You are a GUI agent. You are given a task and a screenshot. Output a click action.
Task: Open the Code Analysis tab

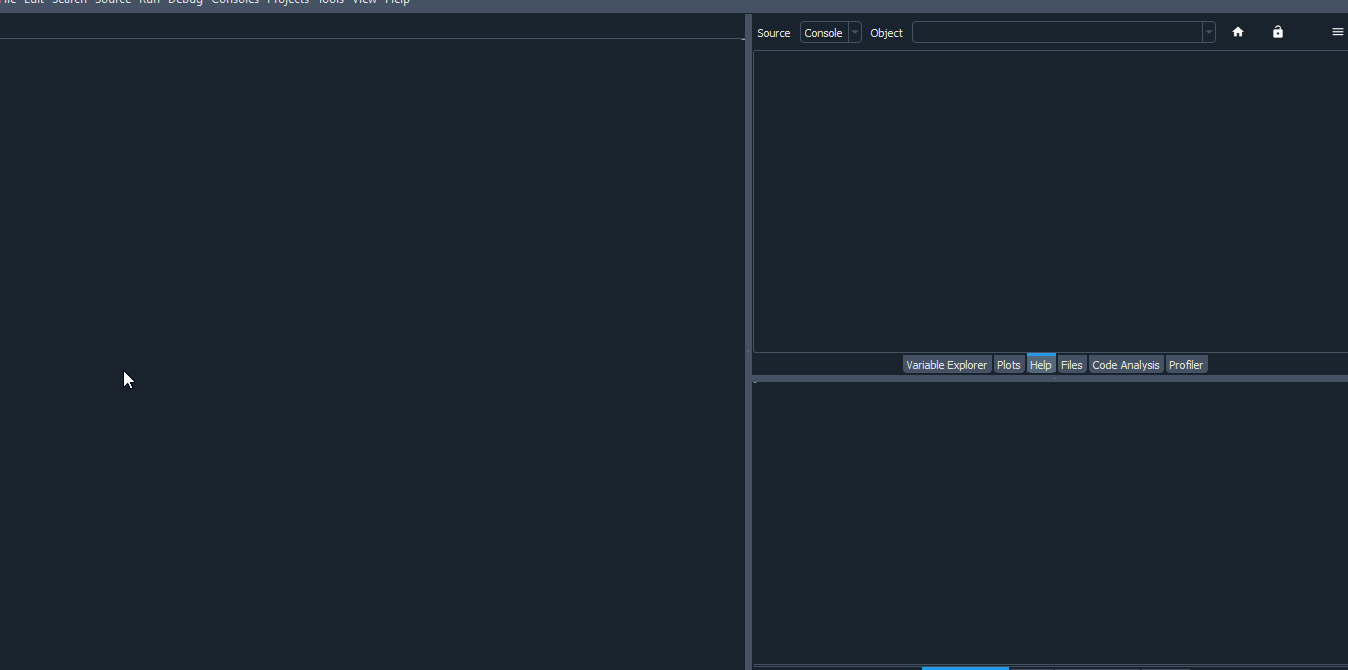[1126, 365]
